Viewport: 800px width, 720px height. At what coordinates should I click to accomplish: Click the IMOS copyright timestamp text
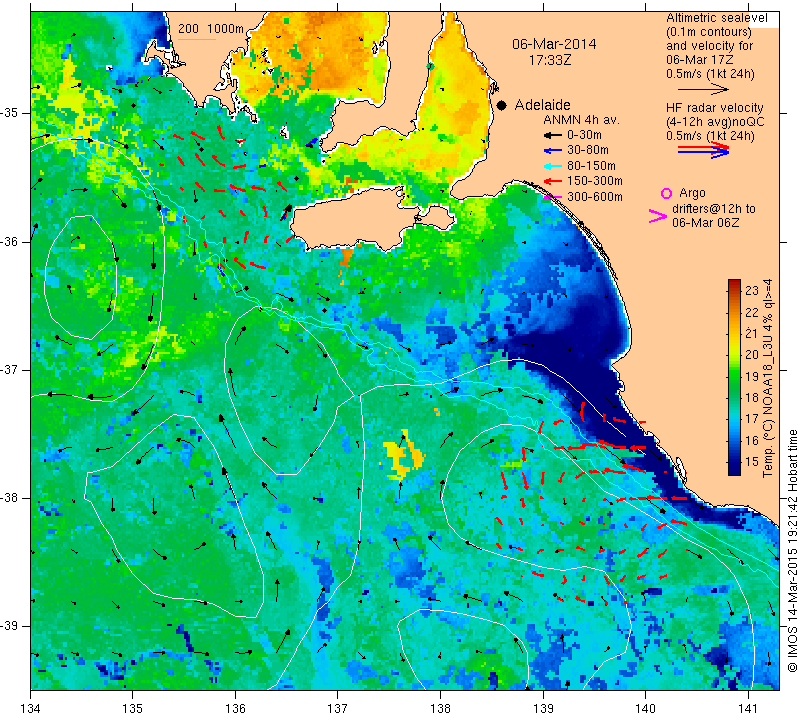click(x=792, y=550)
